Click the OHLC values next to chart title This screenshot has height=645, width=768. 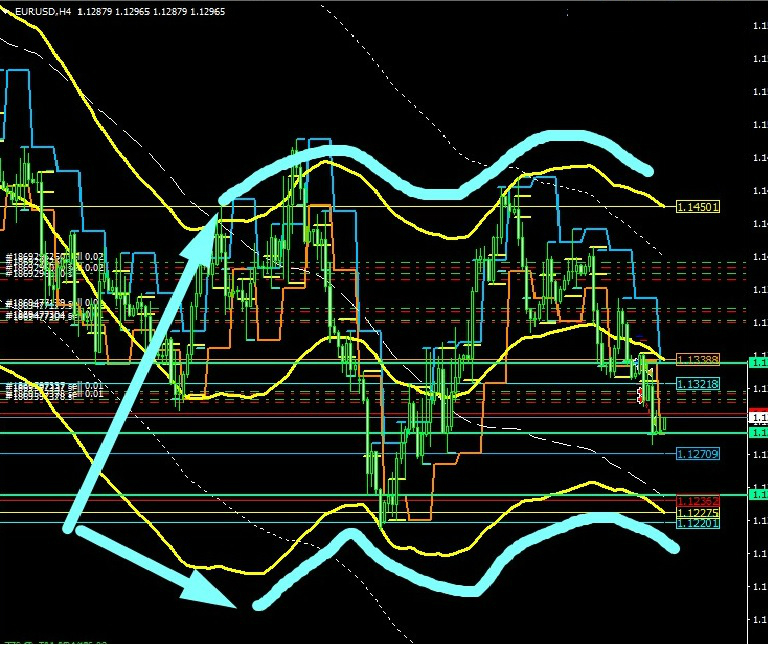pos(150,11)
